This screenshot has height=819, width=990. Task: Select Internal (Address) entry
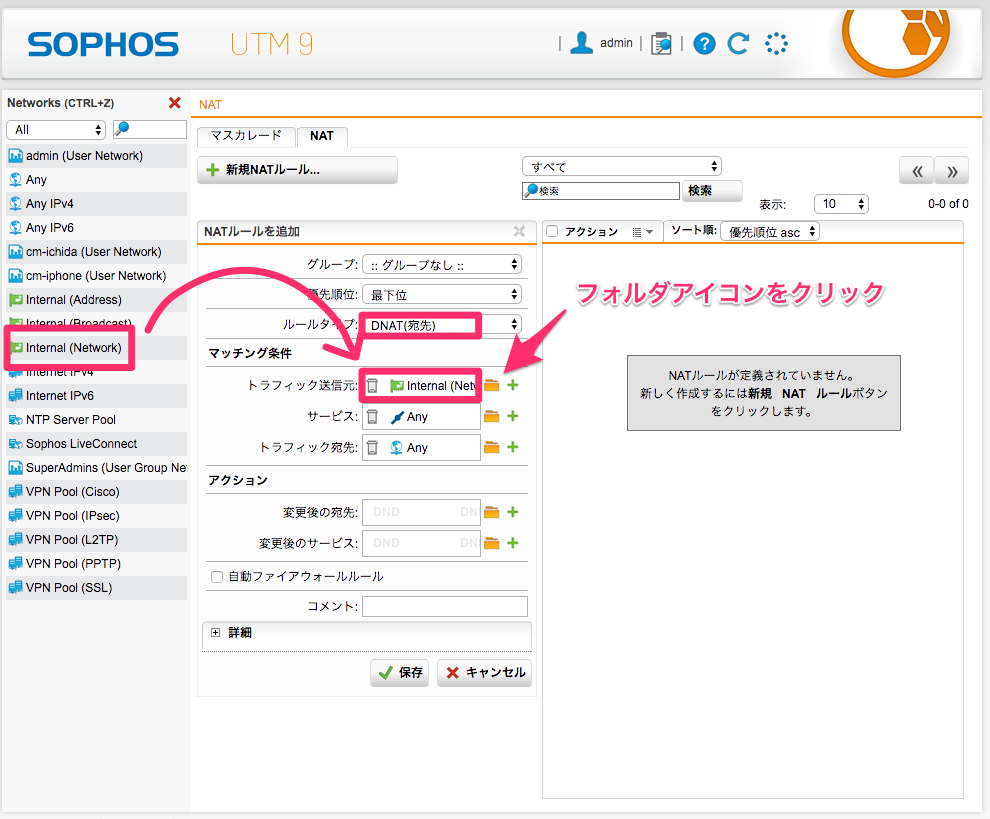(x=97, y=300)
